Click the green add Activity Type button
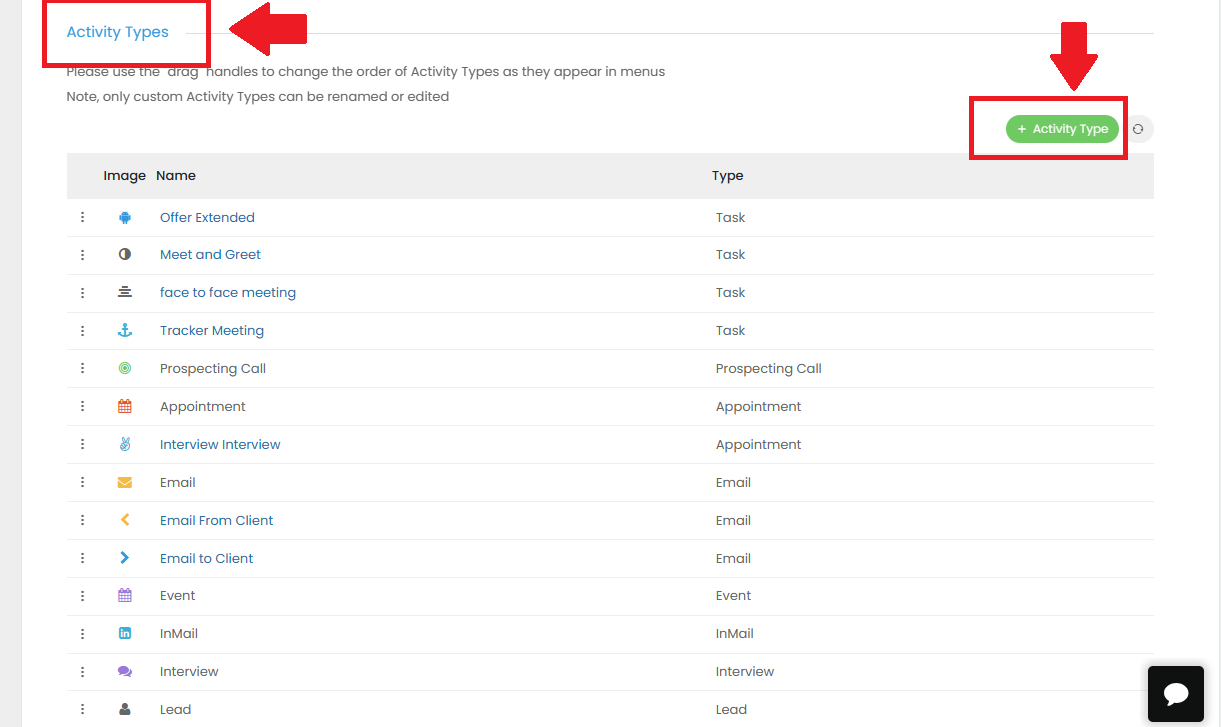 pos(1062,129)
